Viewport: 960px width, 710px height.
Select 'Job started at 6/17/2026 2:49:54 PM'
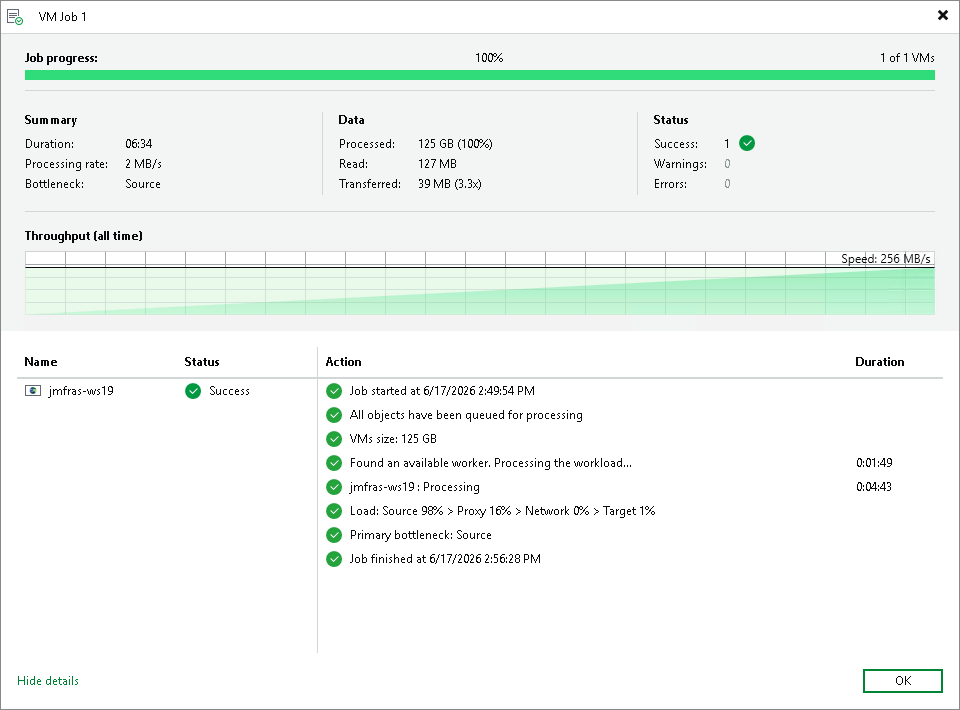pyautogui.click(x=442, y=390)
